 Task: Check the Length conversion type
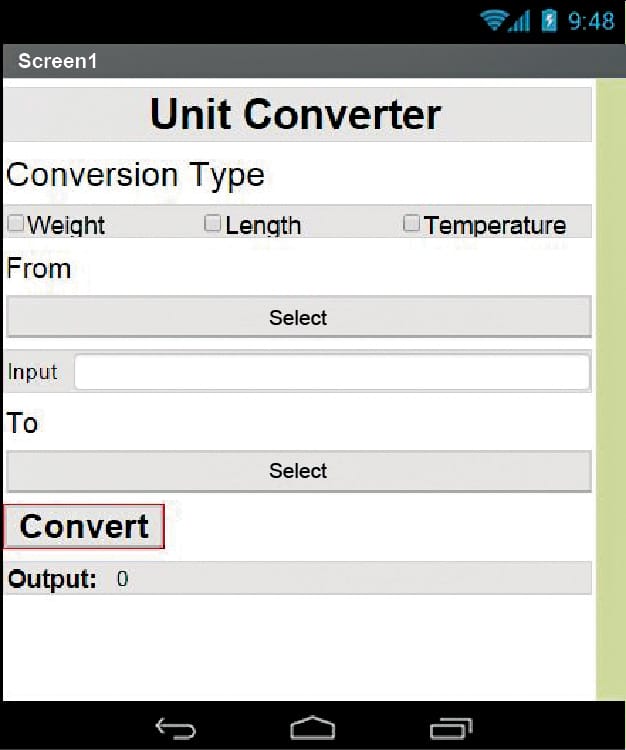click(x=213, y=224)
